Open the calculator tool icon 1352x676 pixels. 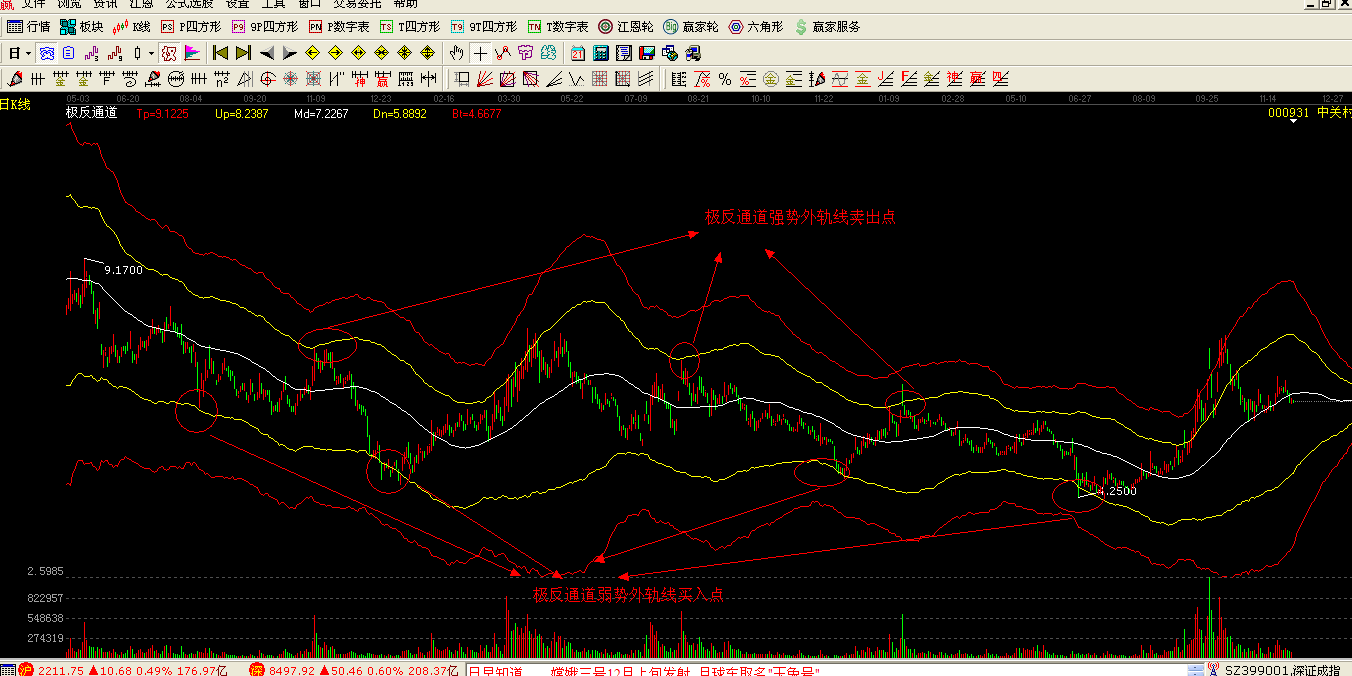(602, 53)
